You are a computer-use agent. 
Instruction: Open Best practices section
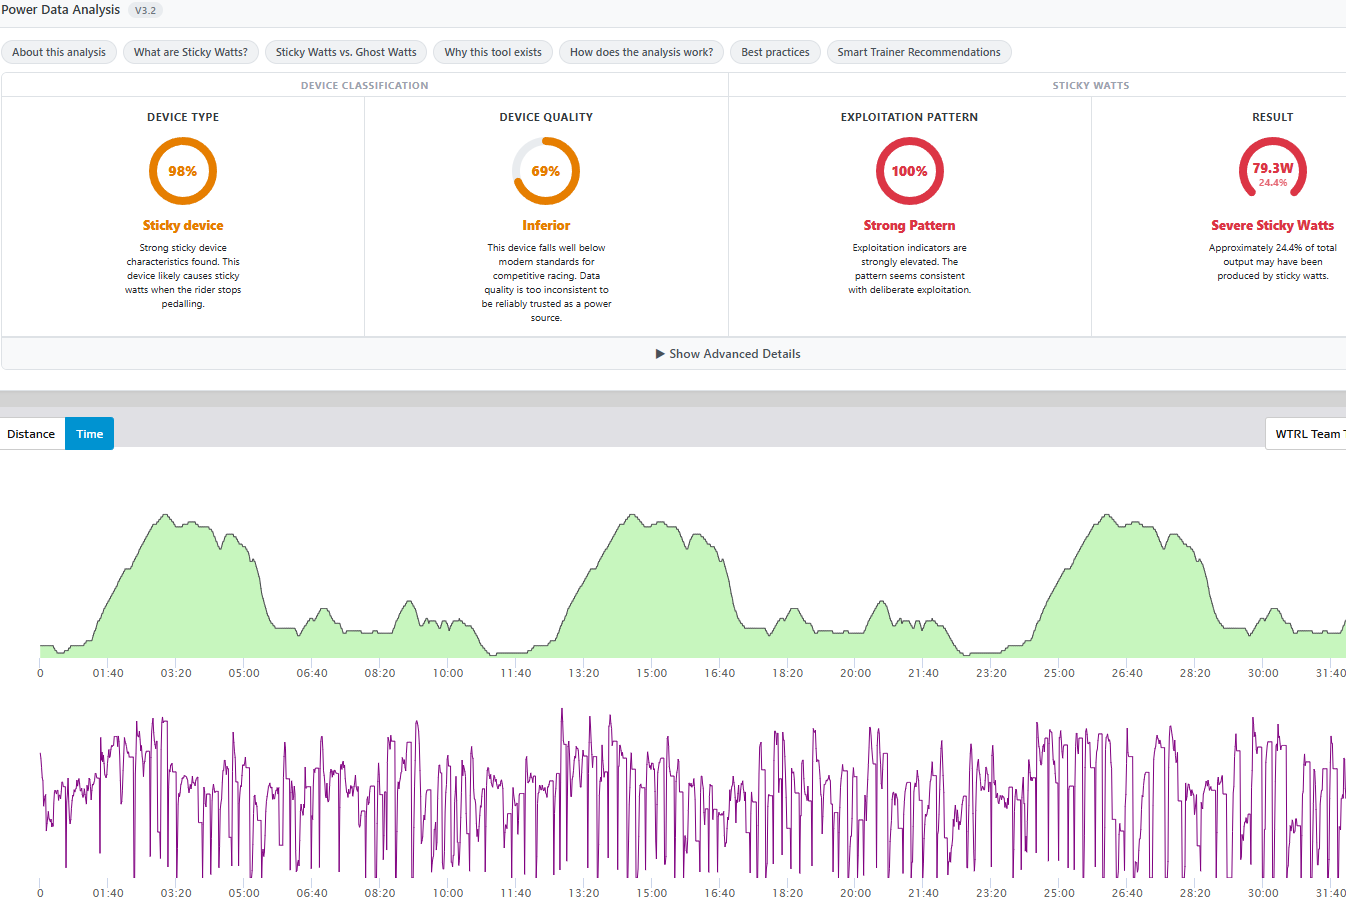point(776,52)
